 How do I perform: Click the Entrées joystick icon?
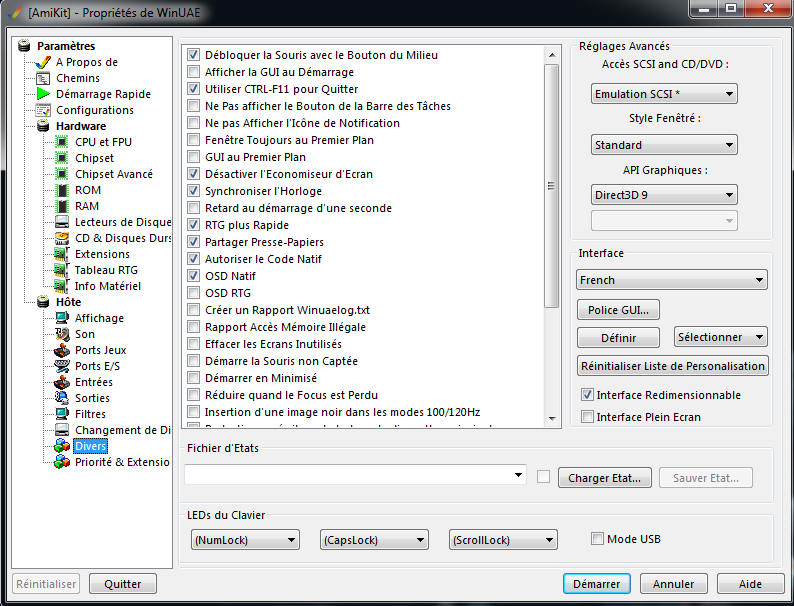[x=62, y=382]
